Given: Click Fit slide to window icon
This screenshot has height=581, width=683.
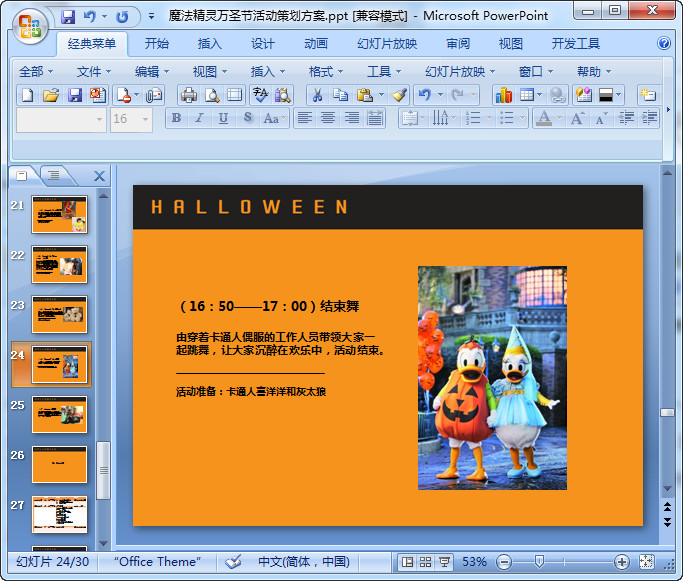Looking at the screenshot, I should coord(646,562).
